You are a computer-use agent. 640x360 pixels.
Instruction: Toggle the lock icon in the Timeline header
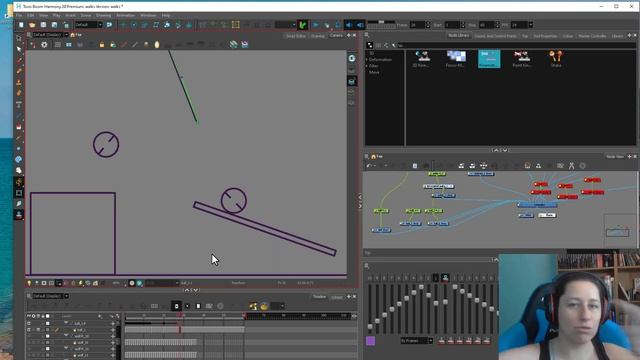(x=43, y=316)
